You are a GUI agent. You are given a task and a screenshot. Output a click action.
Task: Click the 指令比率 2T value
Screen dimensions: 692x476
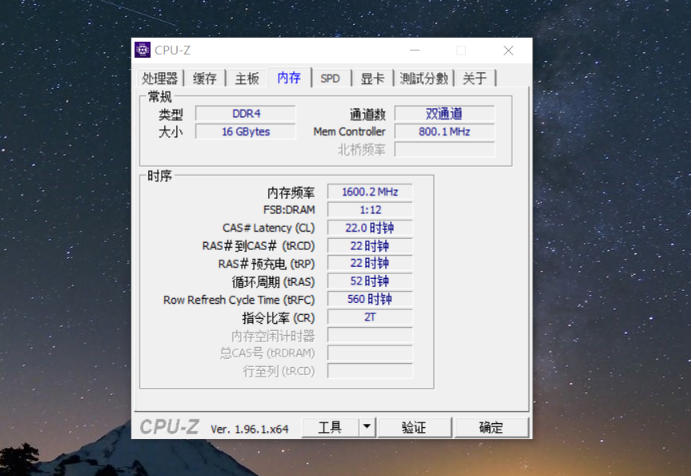[x=370, y=317]
